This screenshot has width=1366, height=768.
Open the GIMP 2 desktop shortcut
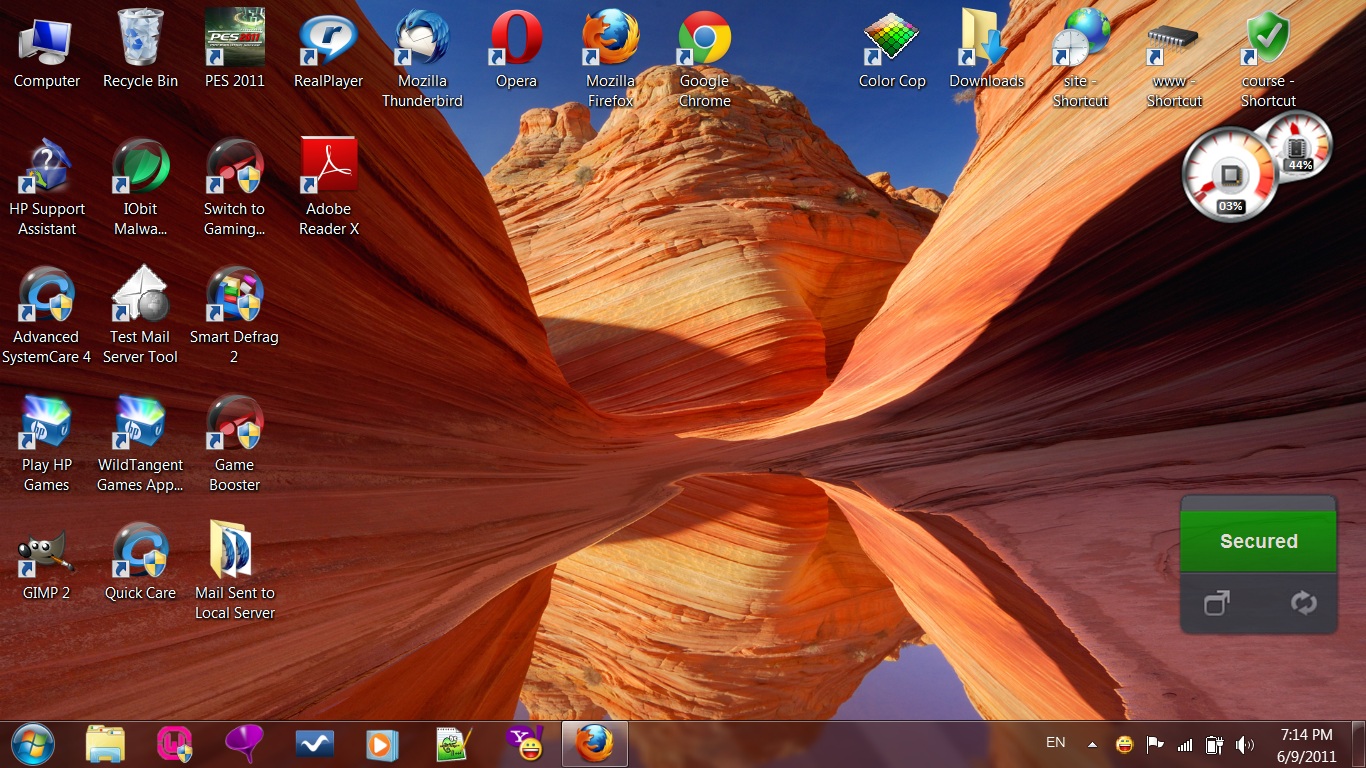point(46,555)
